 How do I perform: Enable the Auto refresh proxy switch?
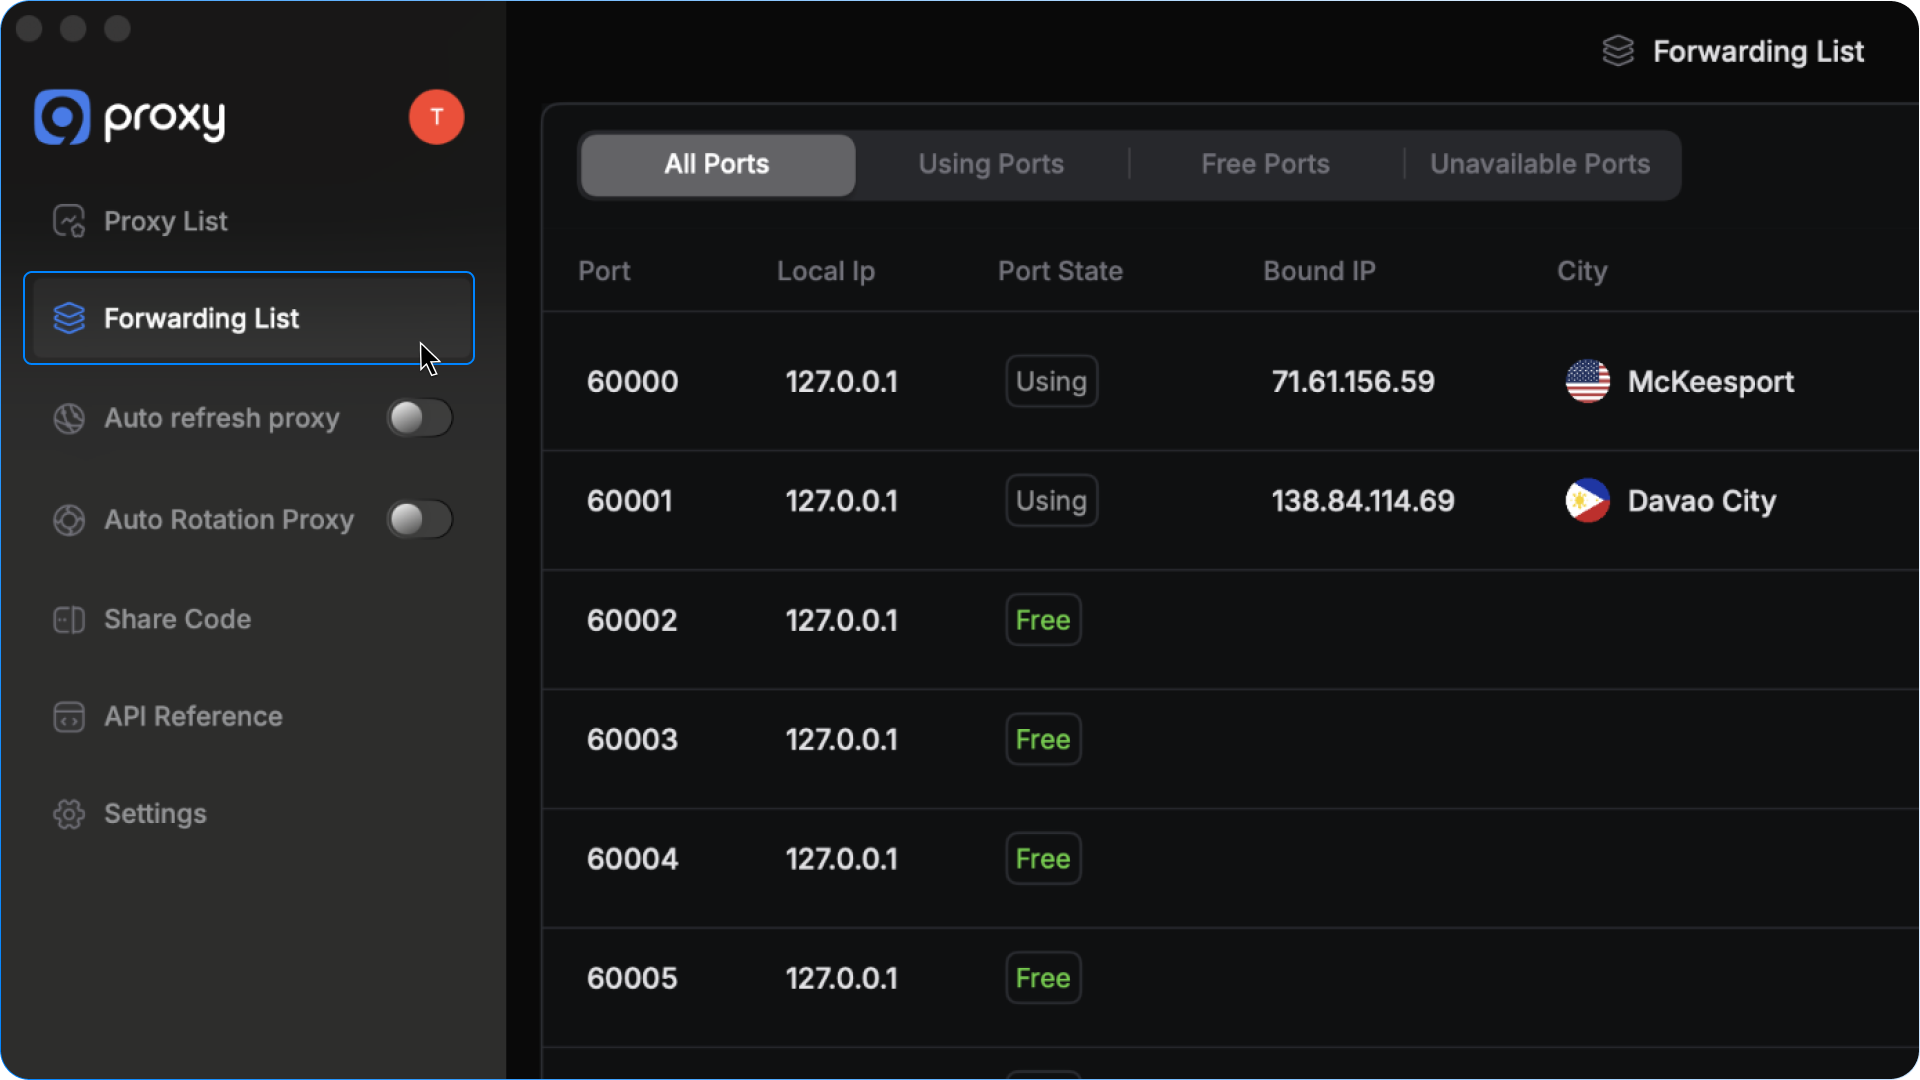coord(419,418)
